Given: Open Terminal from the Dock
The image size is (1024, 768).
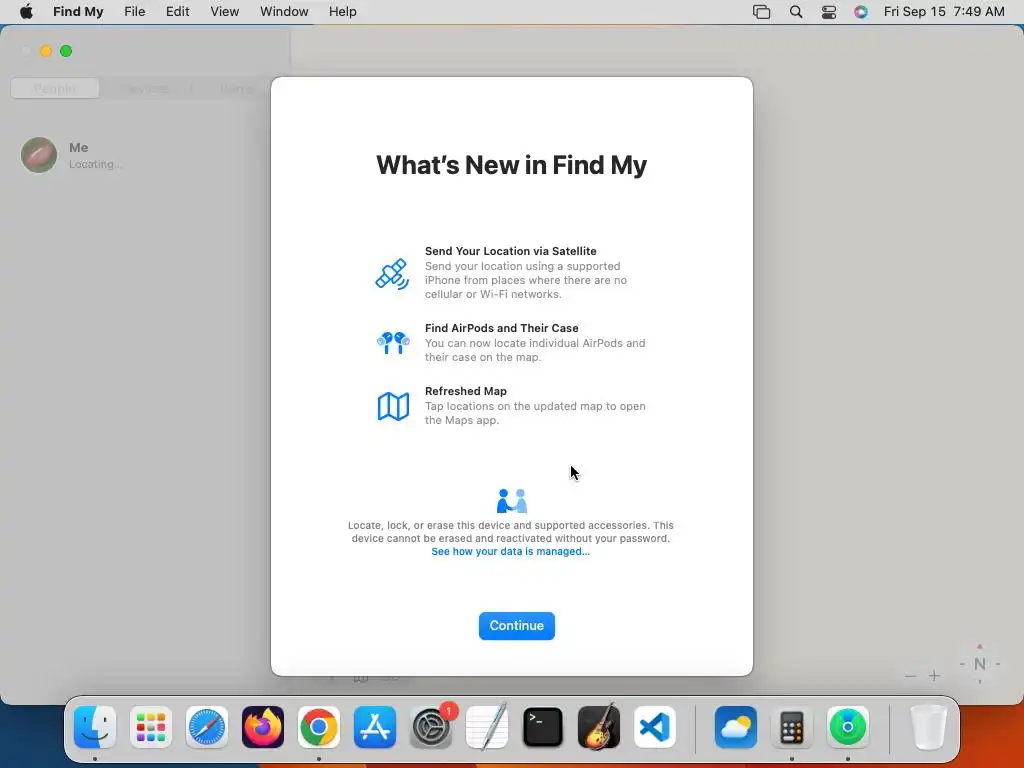Looking at the screenshot, I should click(543, 727).
